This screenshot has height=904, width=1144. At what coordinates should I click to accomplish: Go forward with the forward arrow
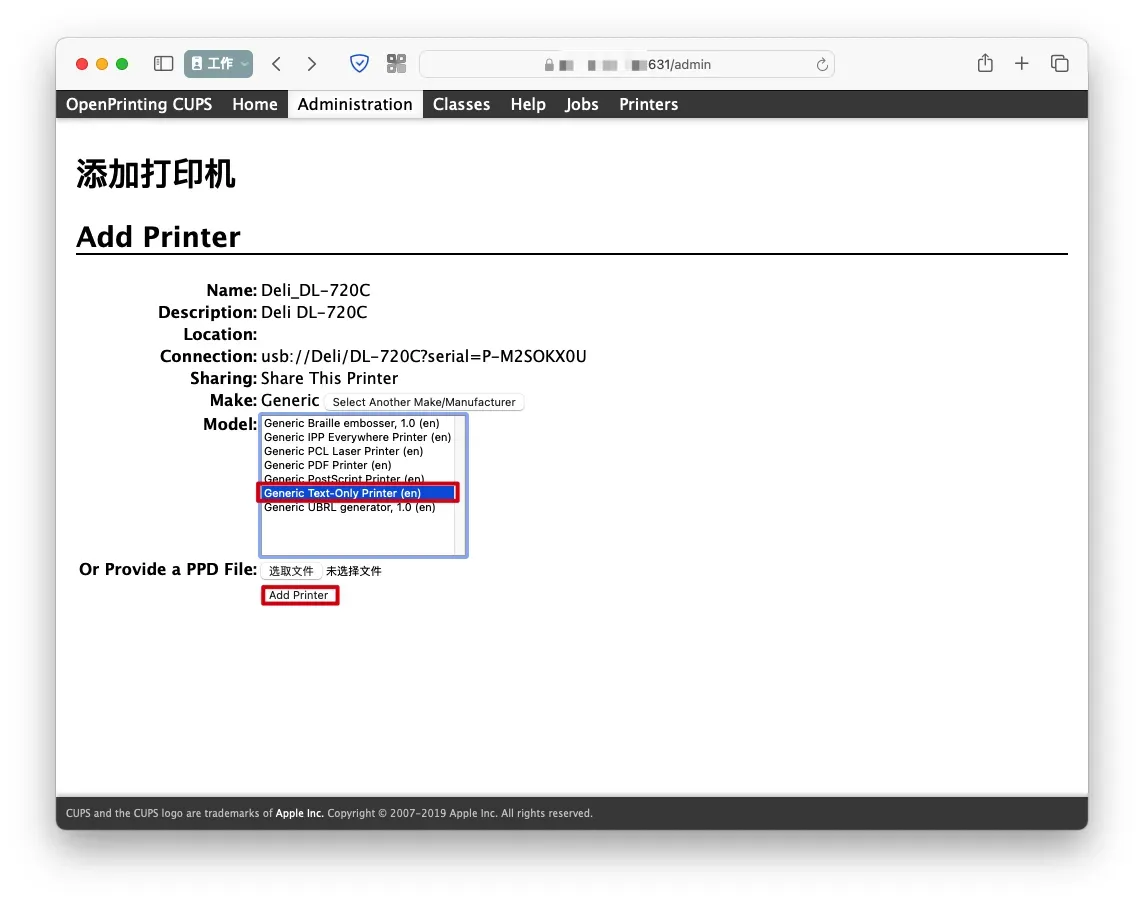312,64
